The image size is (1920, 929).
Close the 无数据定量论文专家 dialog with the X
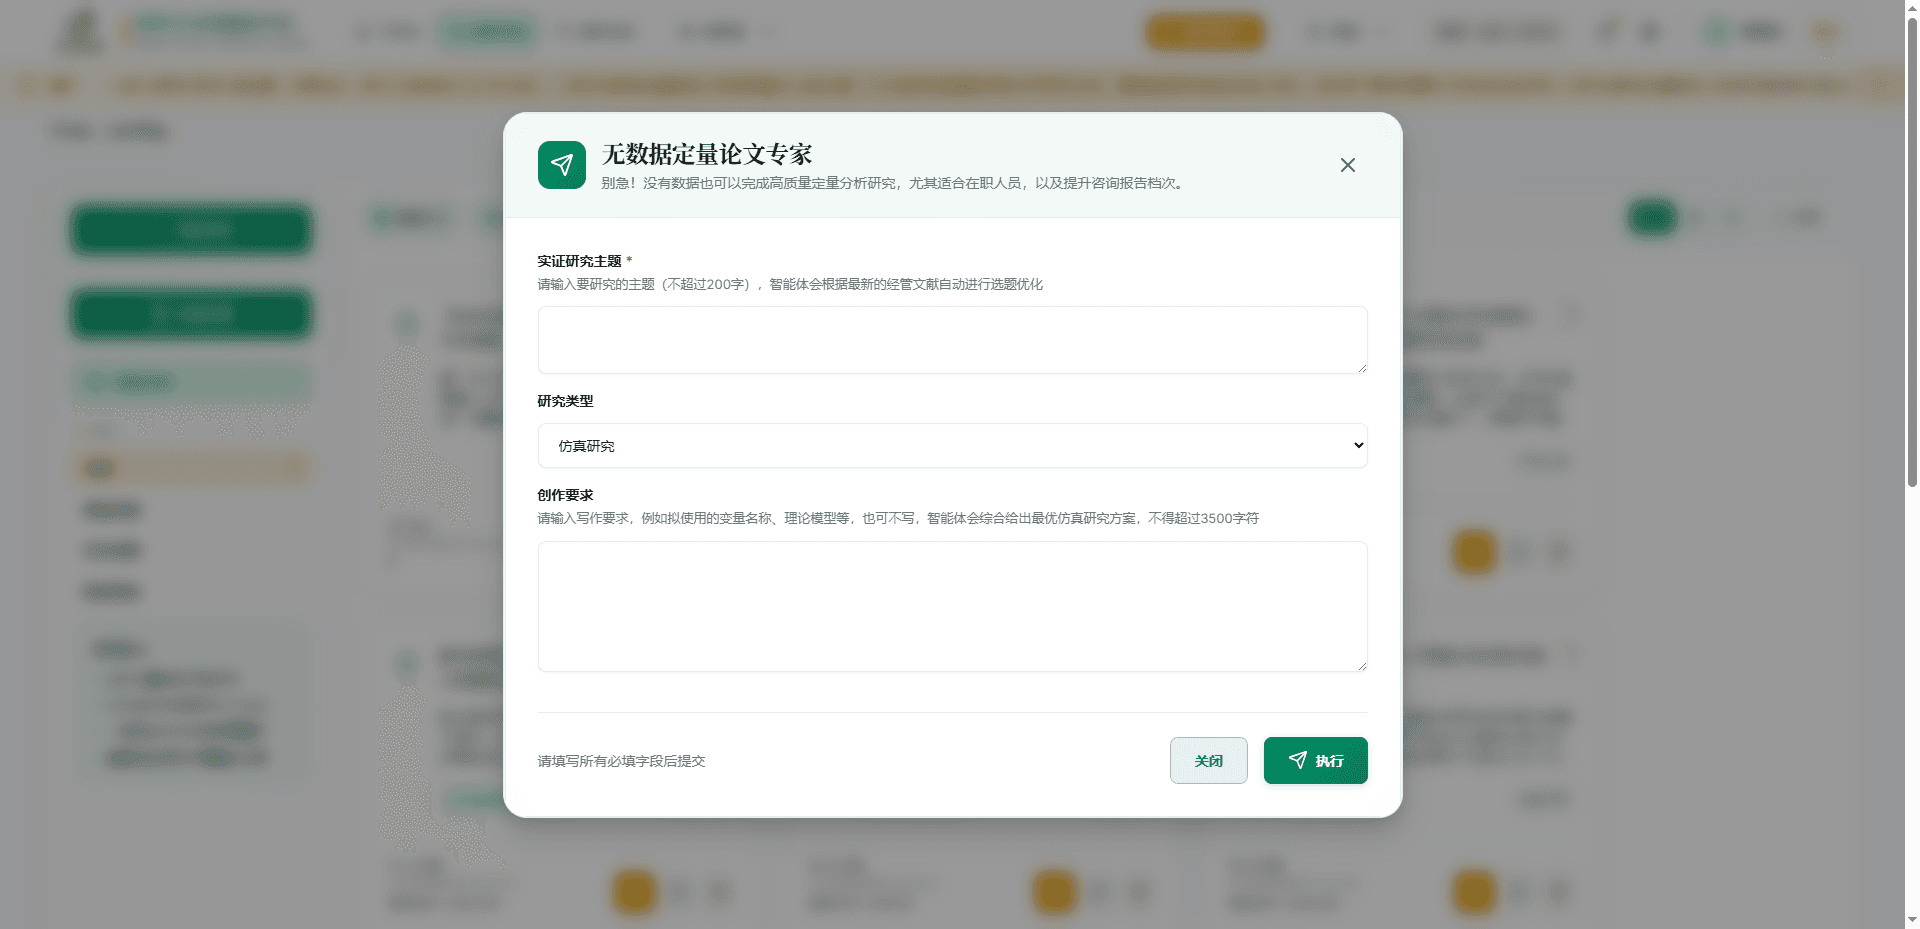[1347, 165]
